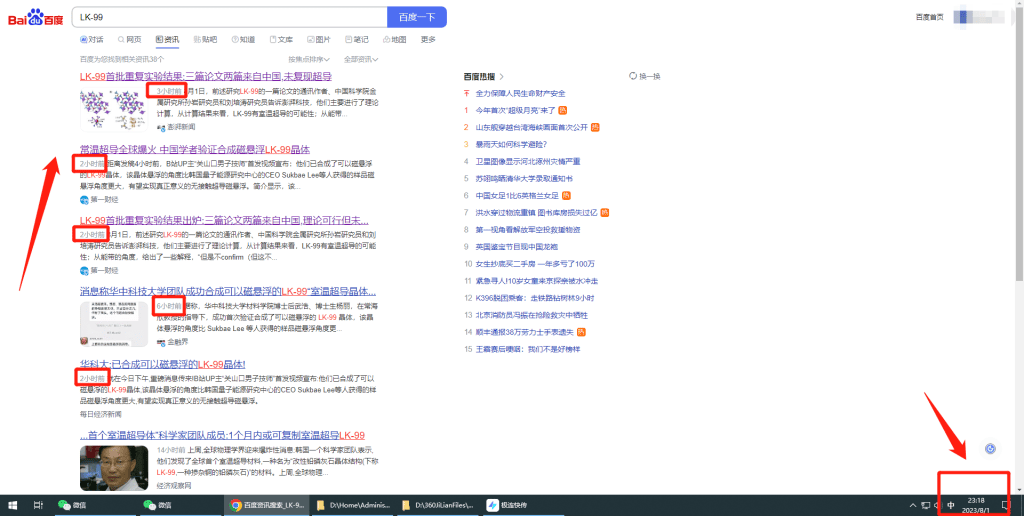Click the 百度一下 search button
Viewport: 1024px width, 516px height.
417,17
